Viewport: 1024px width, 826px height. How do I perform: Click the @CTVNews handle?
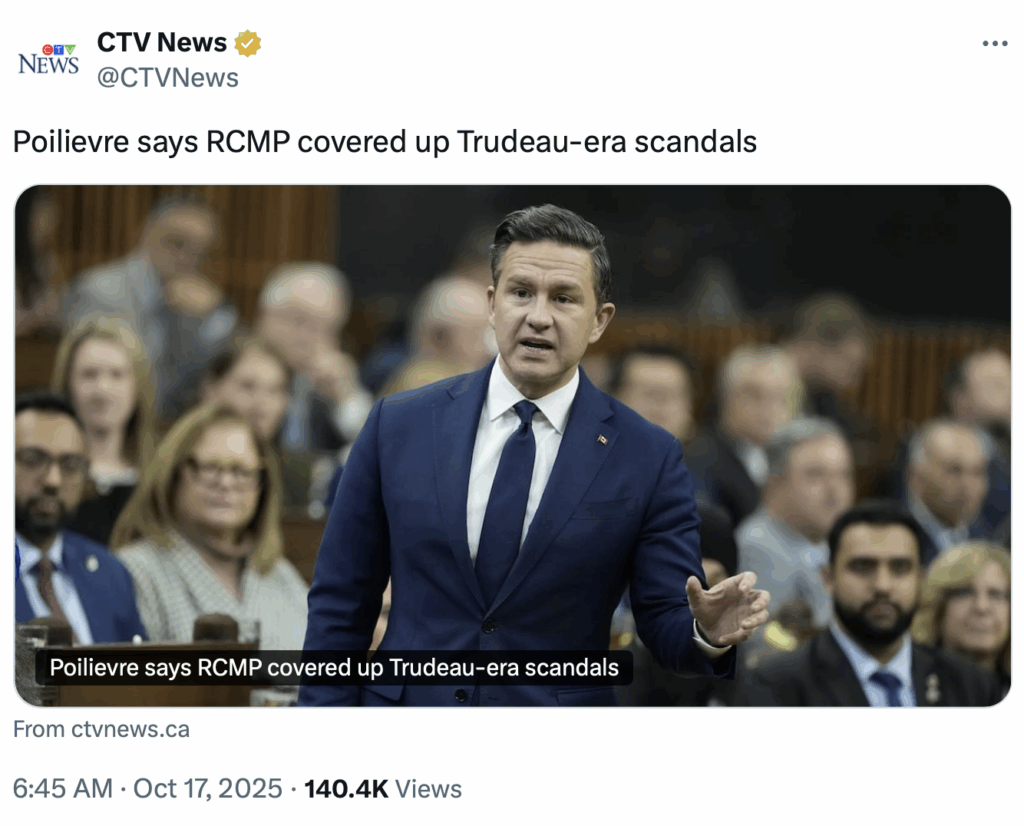click(167, 77)
